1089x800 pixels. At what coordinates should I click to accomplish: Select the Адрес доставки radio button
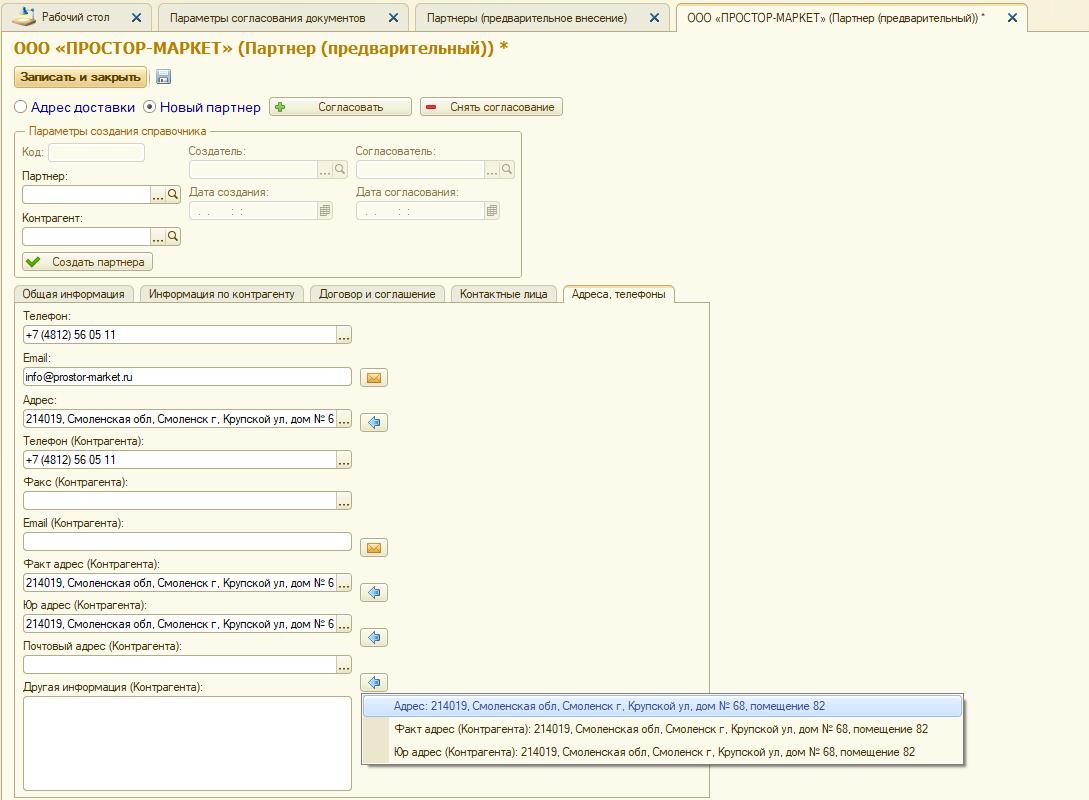(21, 107)
